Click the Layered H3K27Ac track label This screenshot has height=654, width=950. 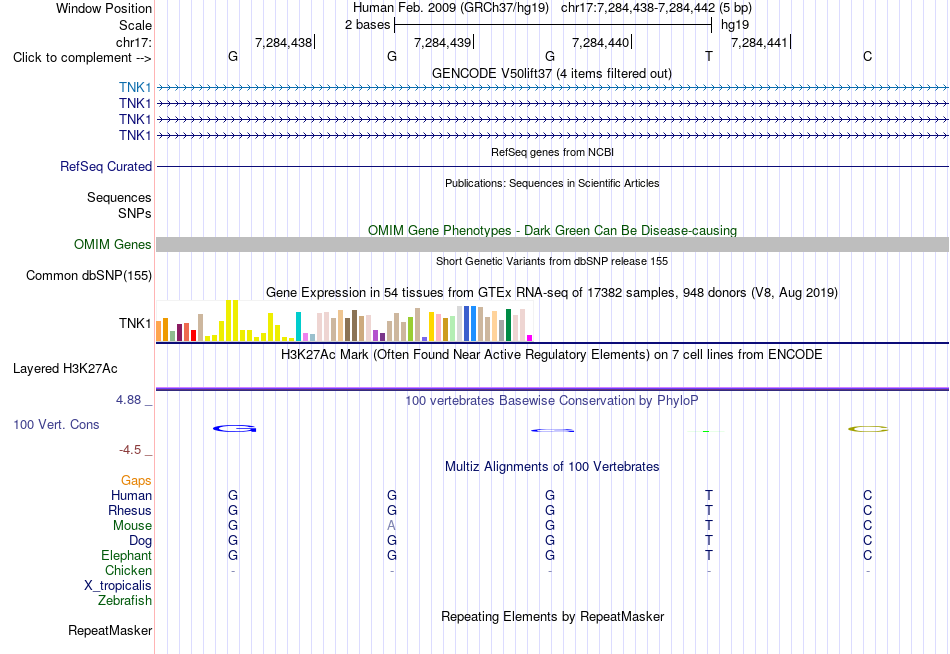[x=65, y=369]
